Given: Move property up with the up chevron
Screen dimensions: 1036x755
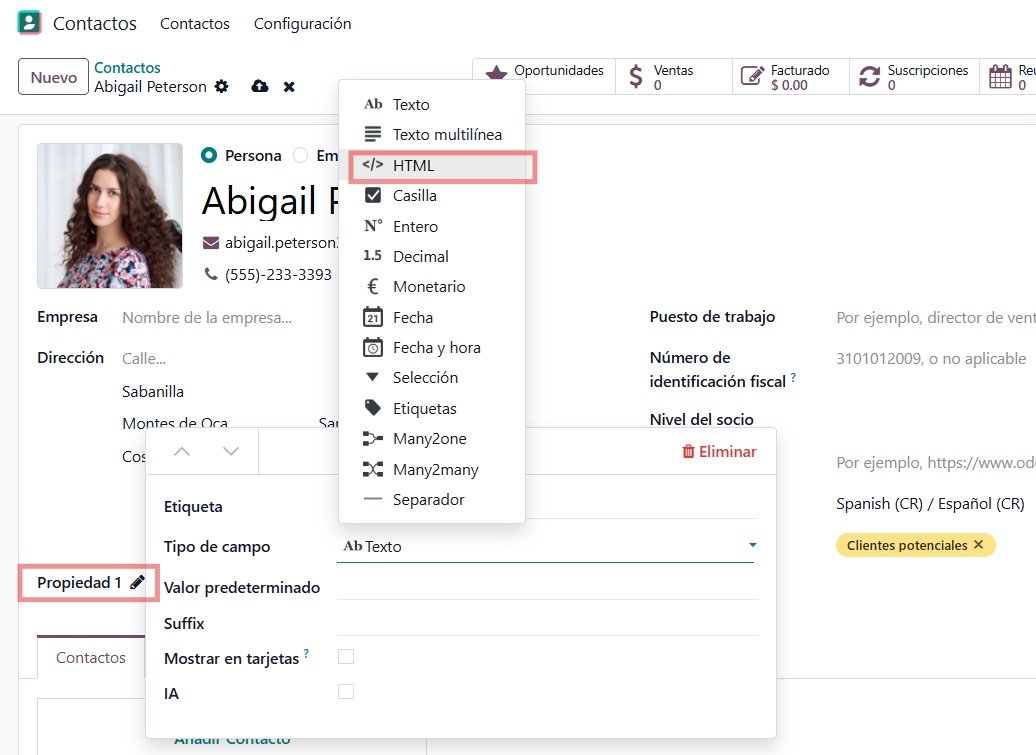Looking at the screenshot, I should click(x=182, y=451).
